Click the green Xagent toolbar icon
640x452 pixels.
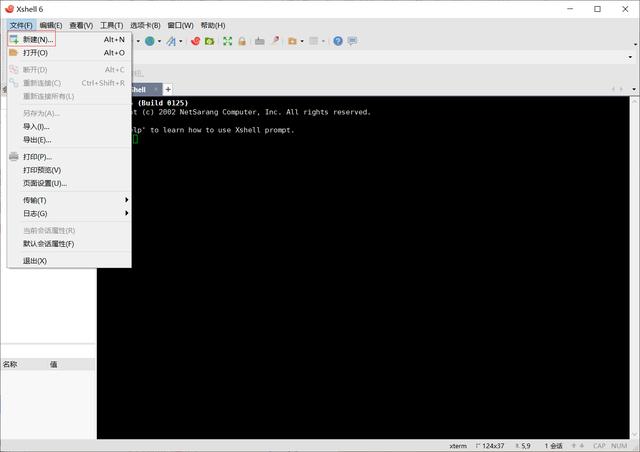point(209,41)
